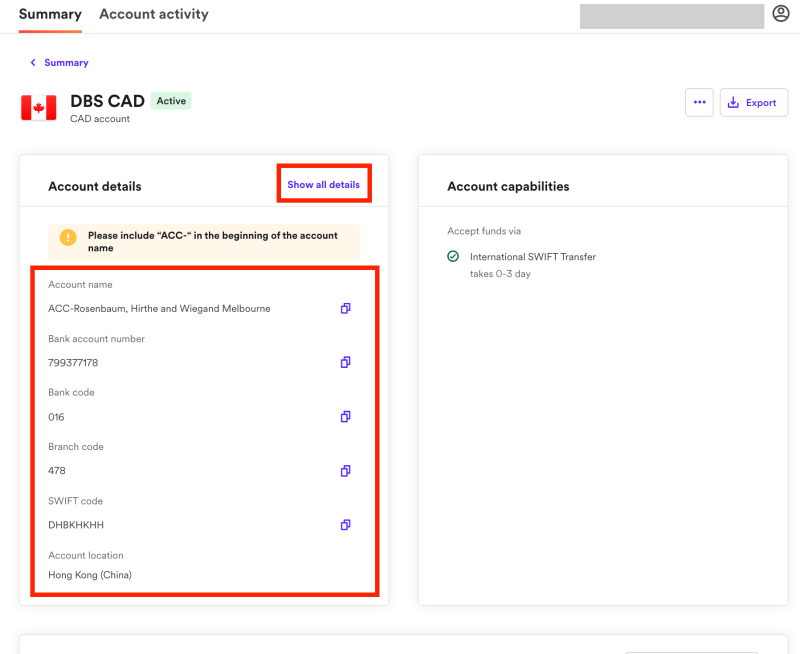
Task: Open the user profile icon
Action: coord(781,13)
